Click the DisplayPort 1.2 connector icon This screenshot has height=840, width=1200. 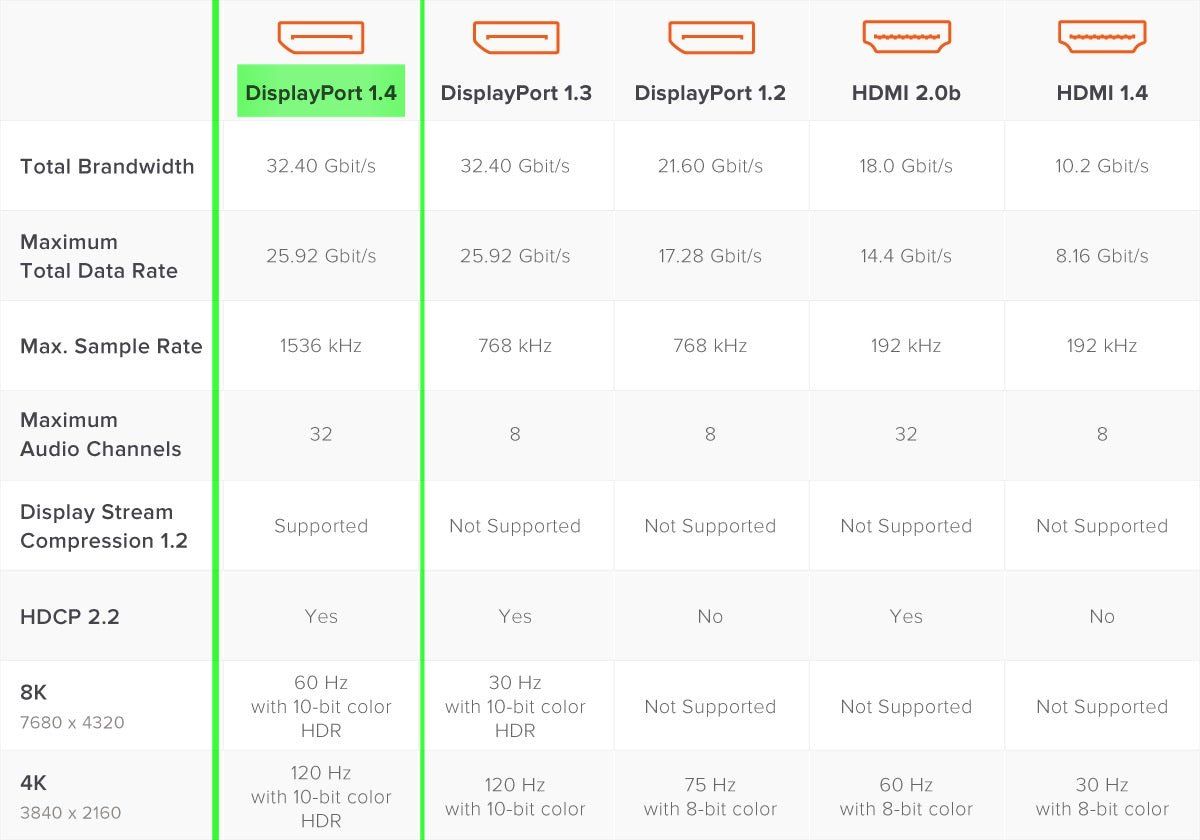pos(710,37)
